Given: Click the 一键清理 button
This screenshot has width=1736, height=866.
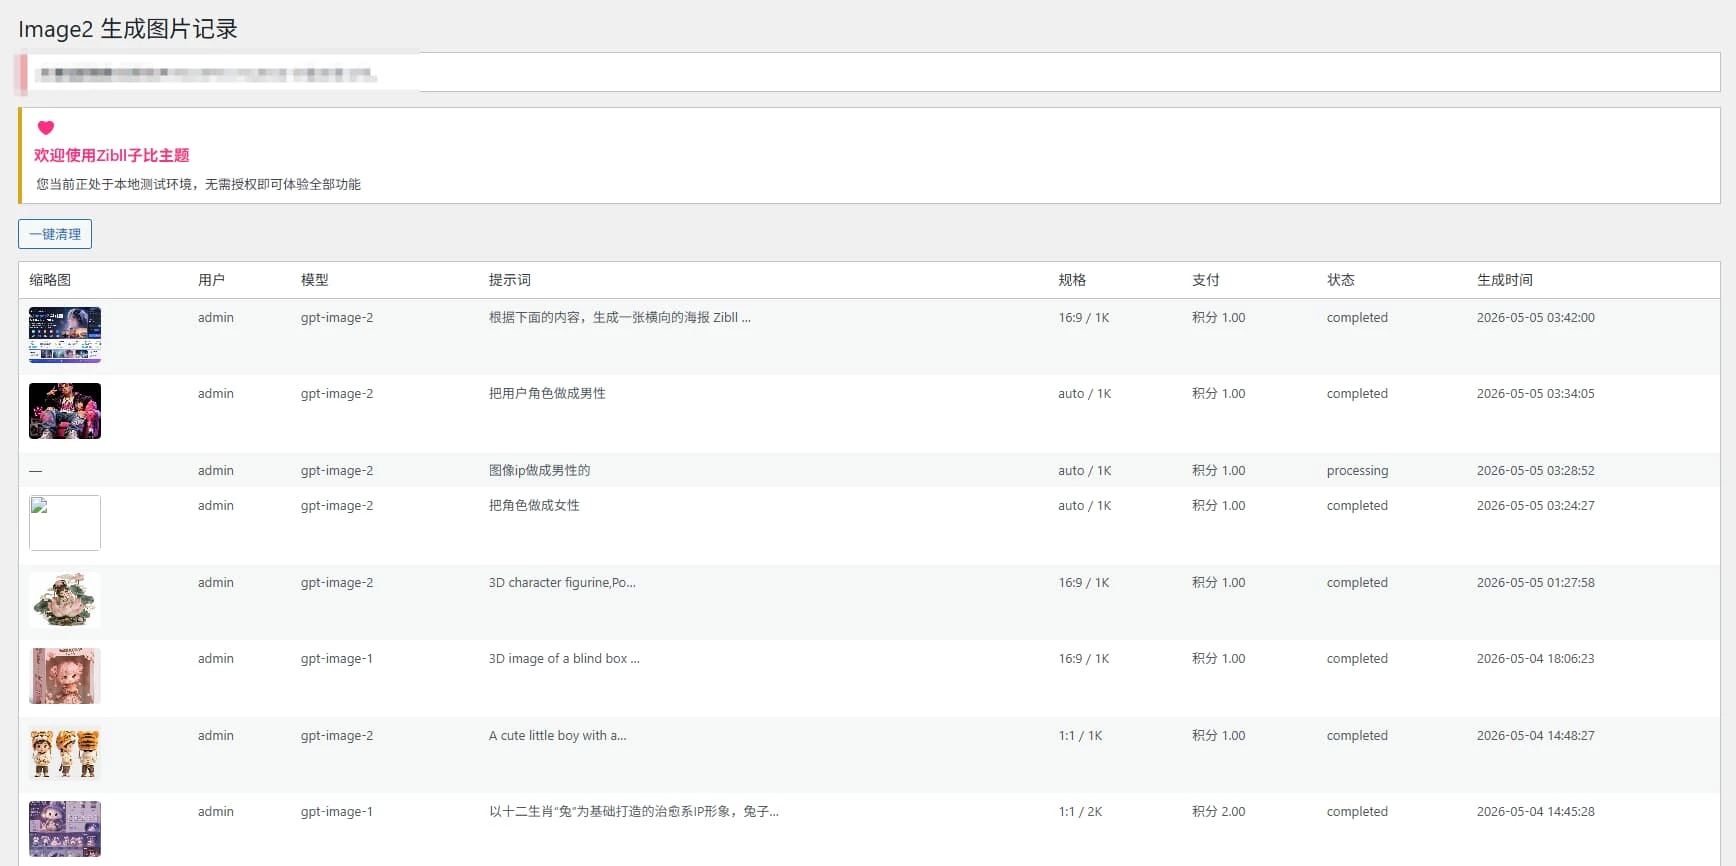Looking at the screenshot, I should point(55,234).
